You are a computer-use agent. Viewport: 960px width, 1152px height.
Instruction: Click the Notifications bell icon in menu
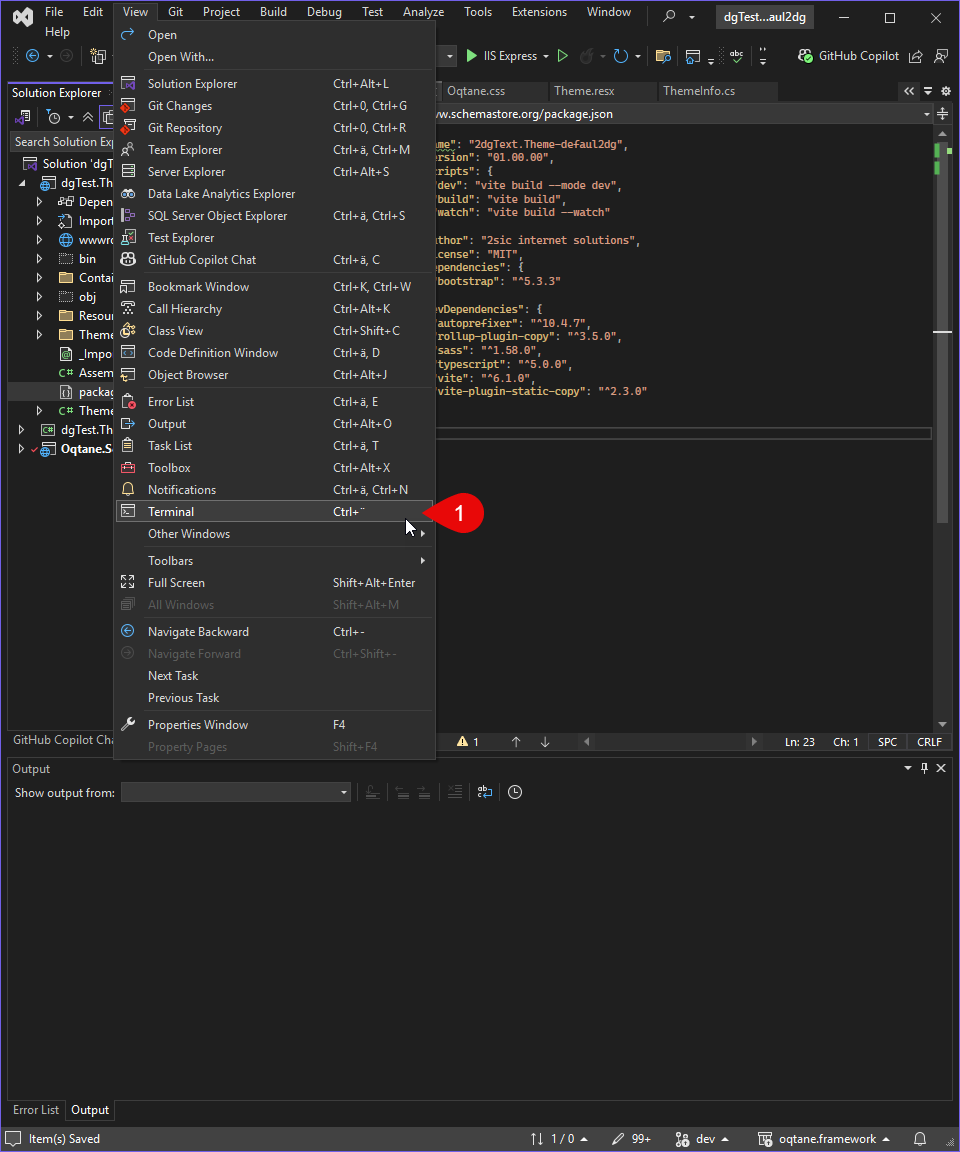pos(128,489)
